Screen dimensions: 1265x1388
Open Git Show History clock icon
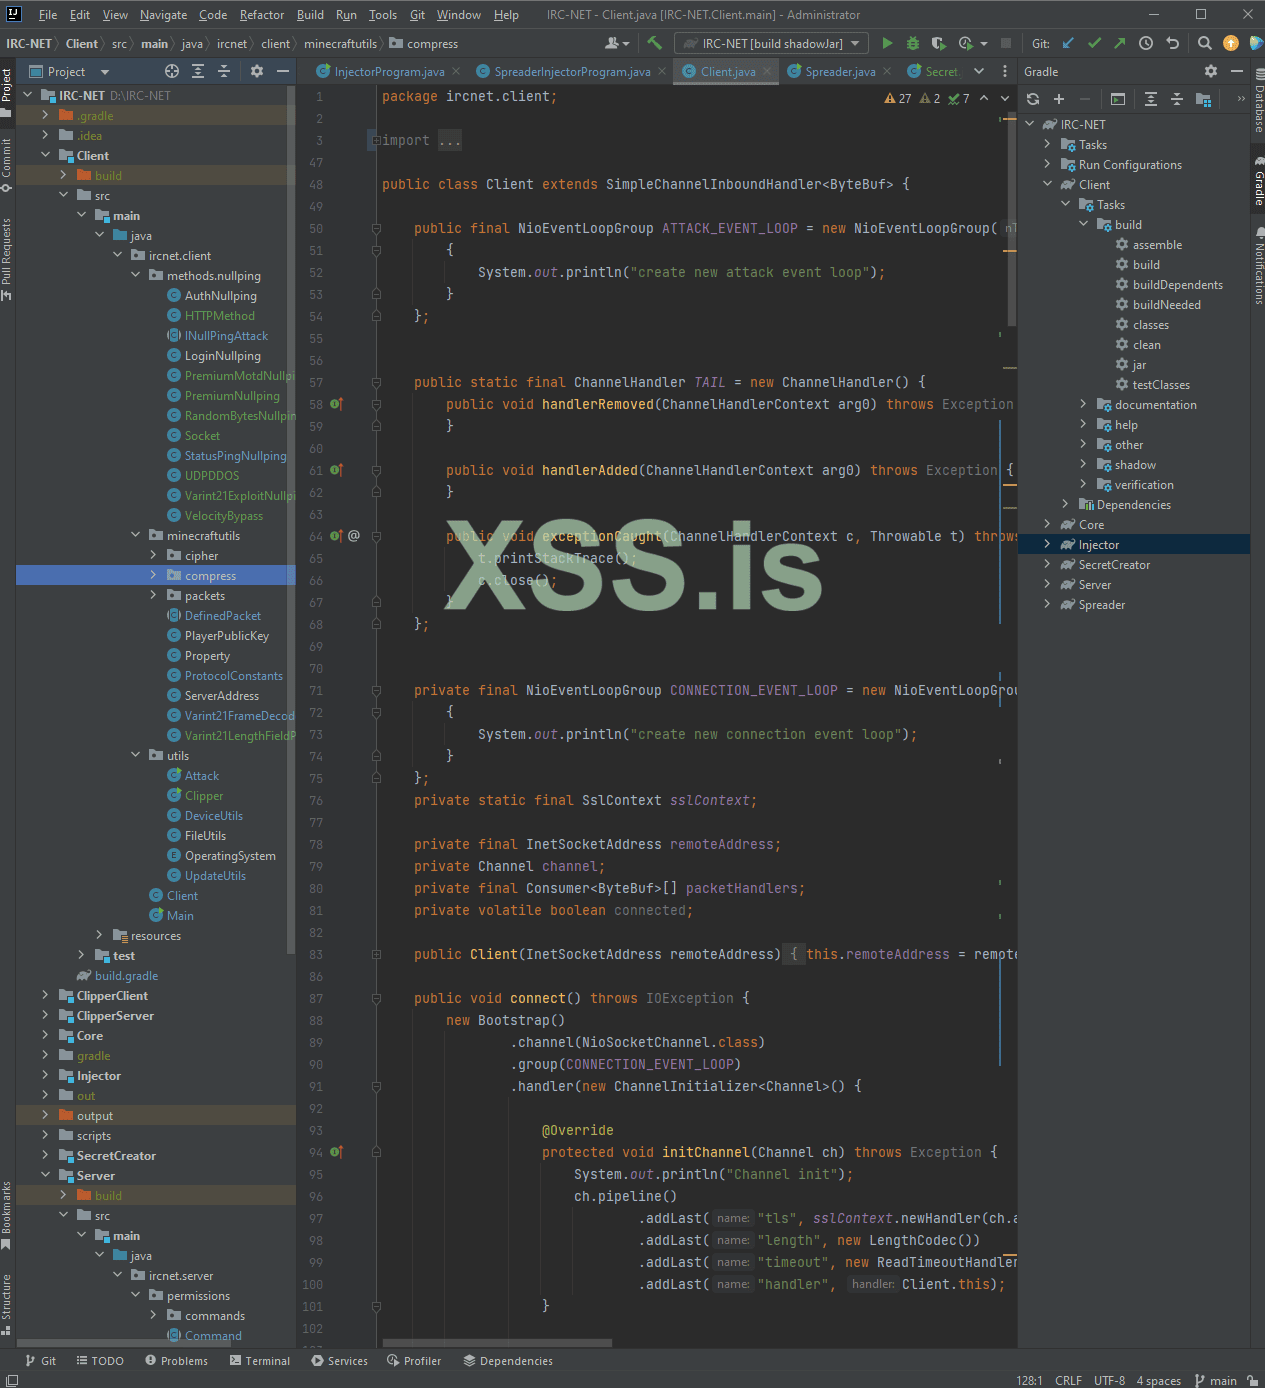[x=1146, y=43]
